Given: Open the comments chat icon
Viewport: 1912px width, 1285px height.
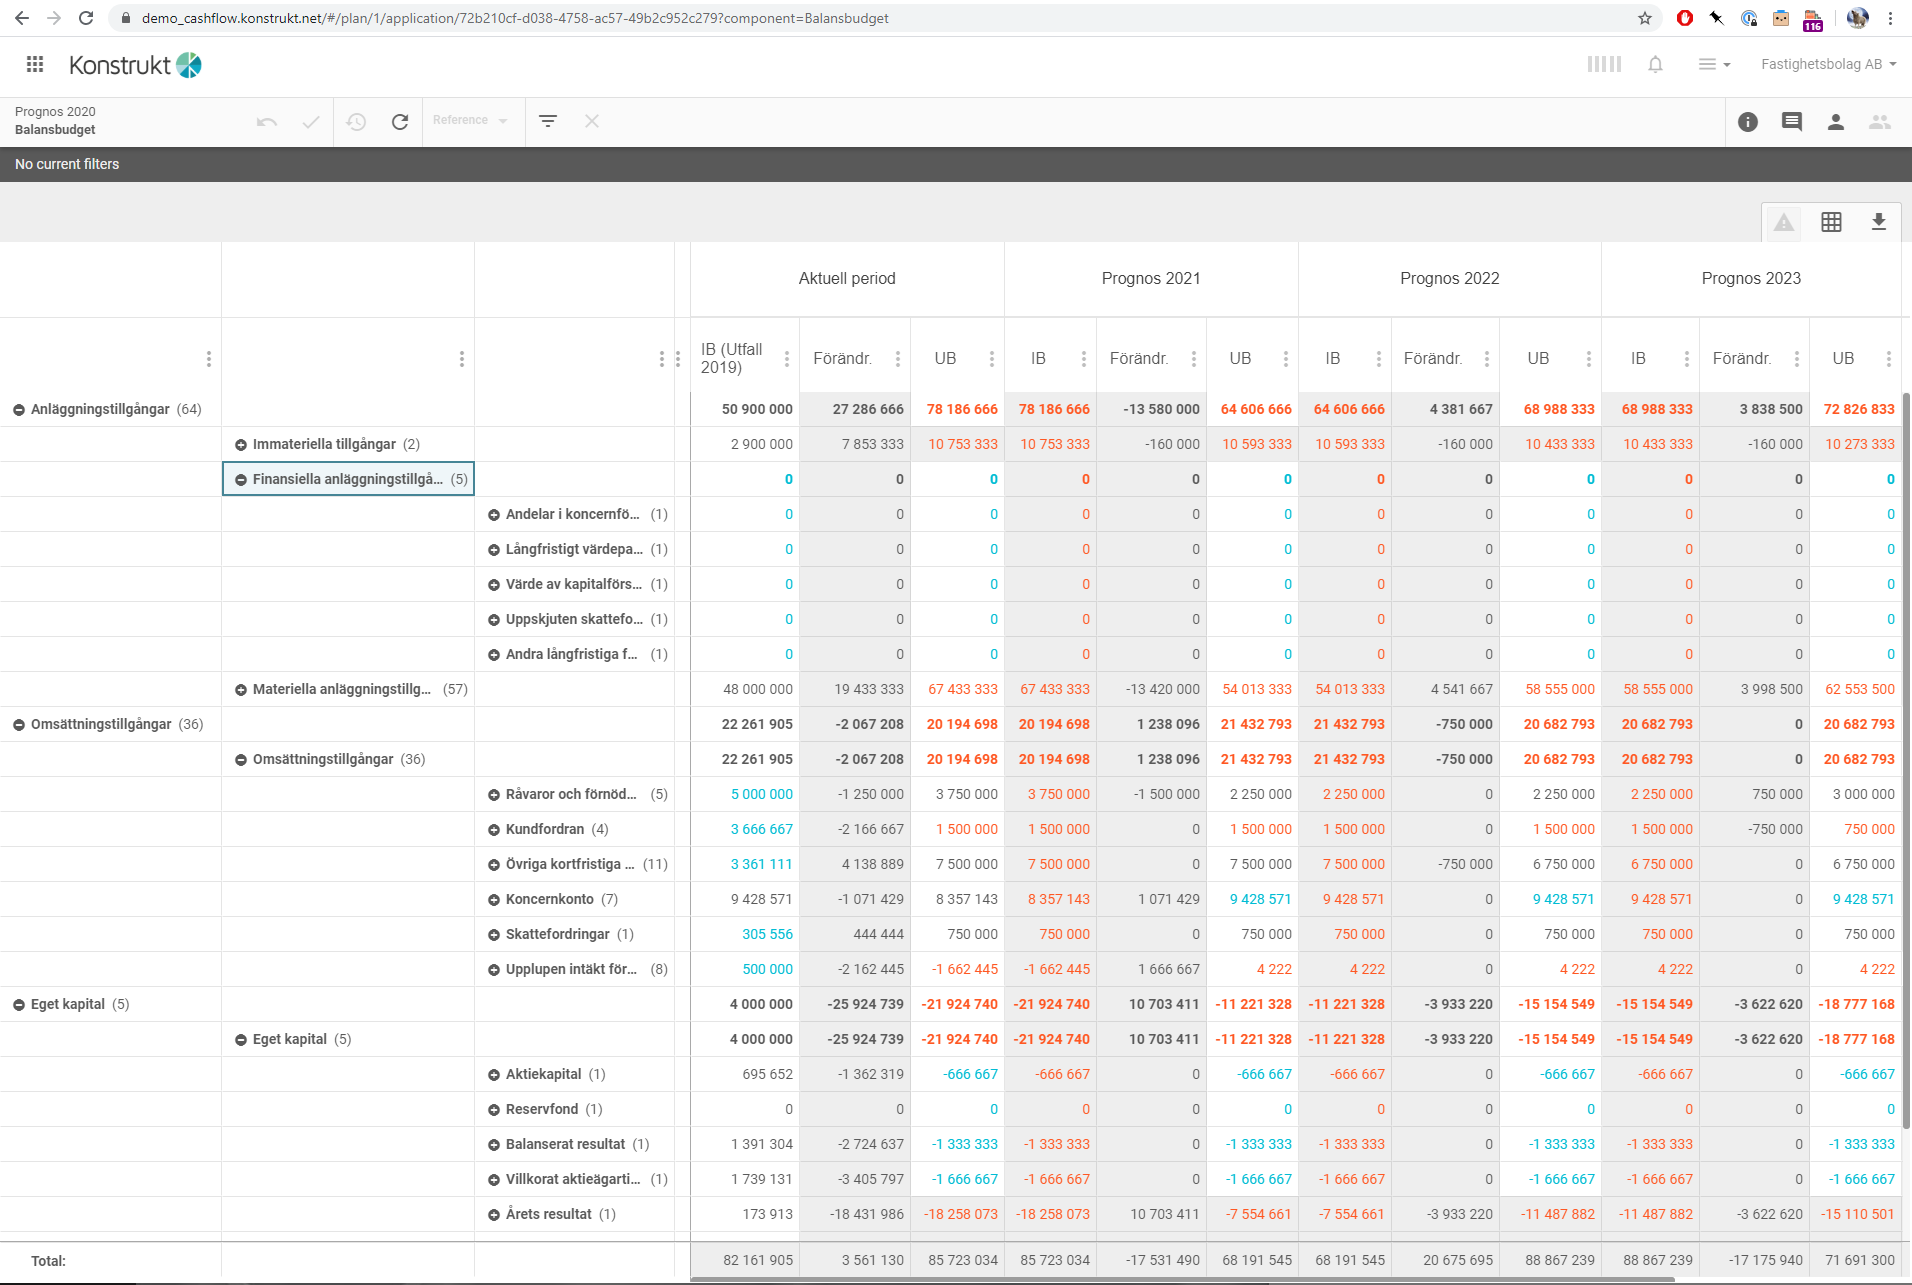Looking at the screenshot, I should click(1792, 122).
